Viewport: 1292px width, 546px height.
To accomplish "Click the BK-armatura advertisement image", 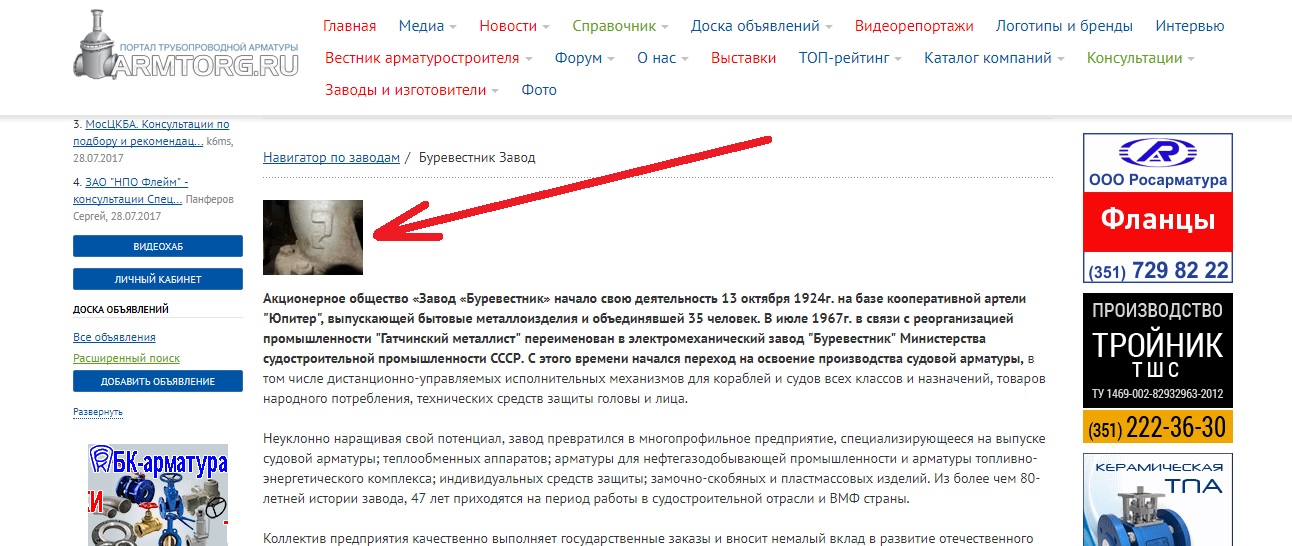I will [x=158, y=493].
